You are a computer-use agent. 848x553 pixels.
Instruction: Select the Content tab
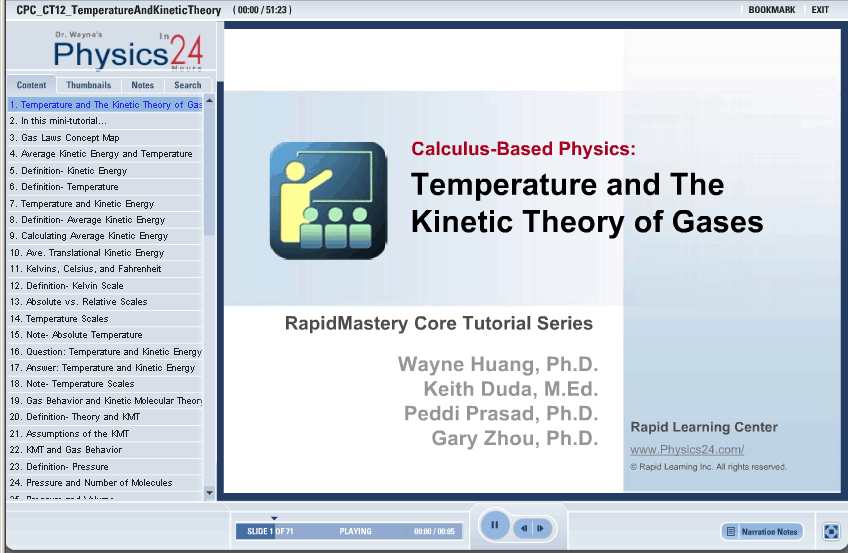(x=31, y=86)
